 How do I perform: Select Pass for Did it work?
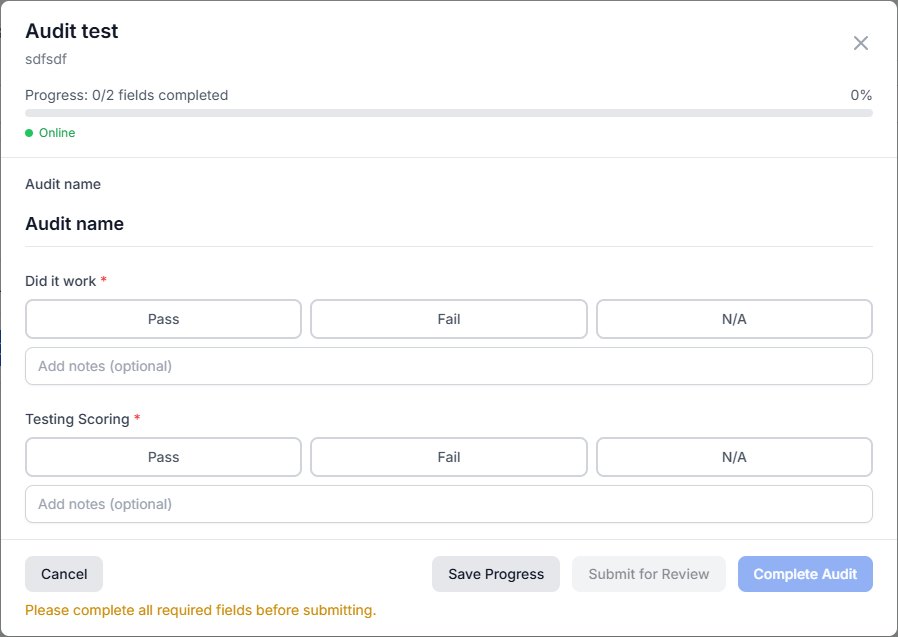[x=163, y=319]
